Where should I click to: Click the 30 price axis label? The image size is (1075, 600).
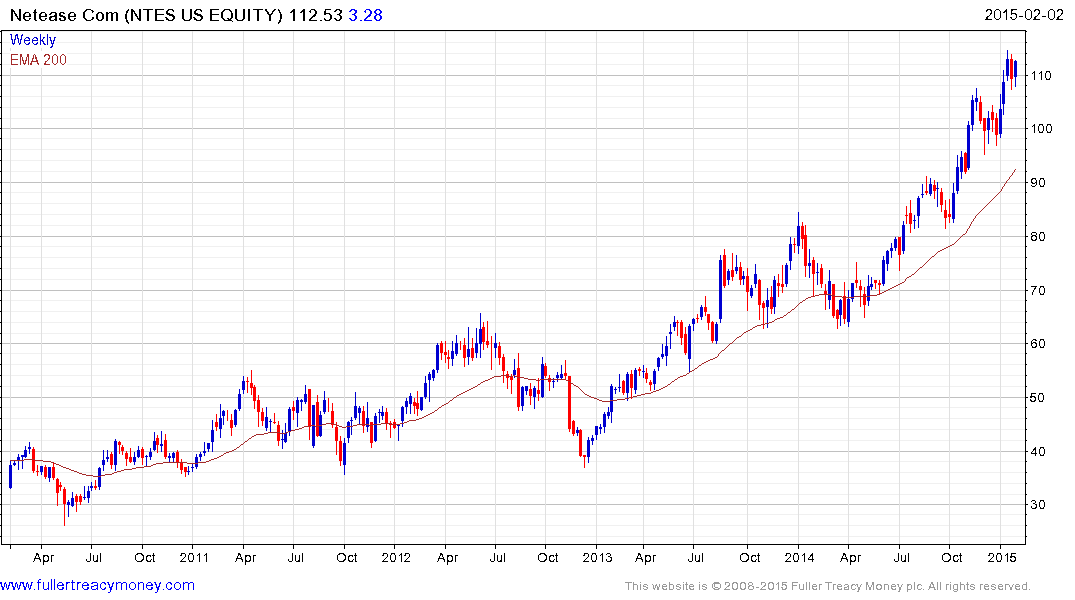1038,505
